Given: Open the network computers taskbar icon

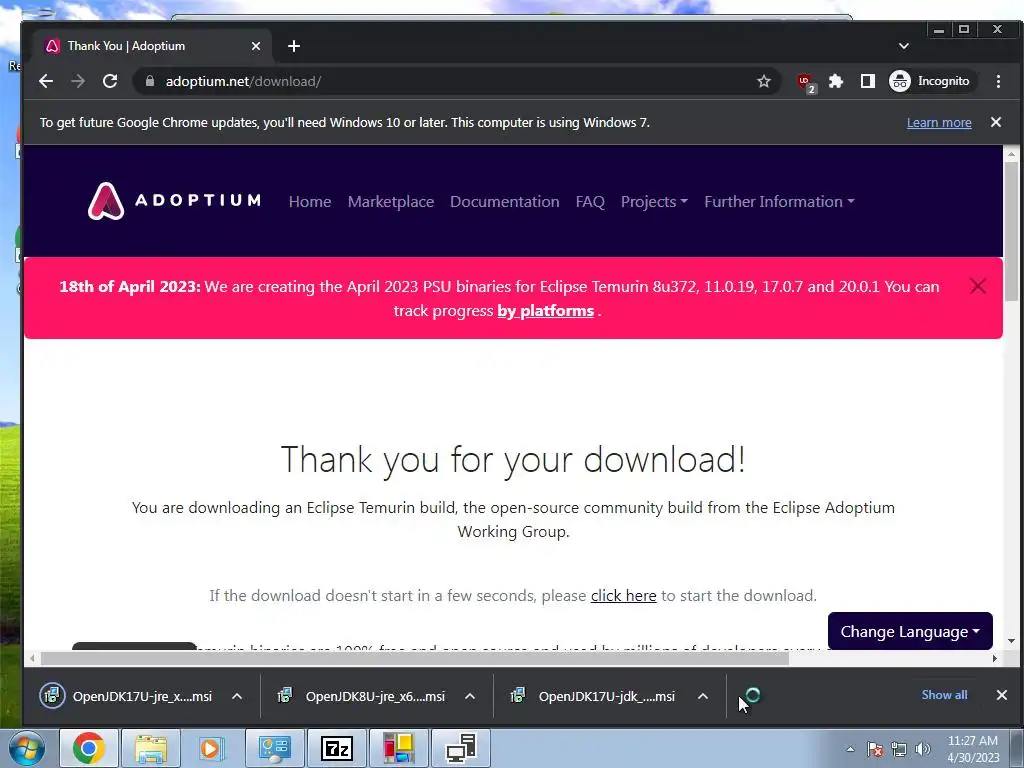Looking at the screenshot, I should coord(461,748).
